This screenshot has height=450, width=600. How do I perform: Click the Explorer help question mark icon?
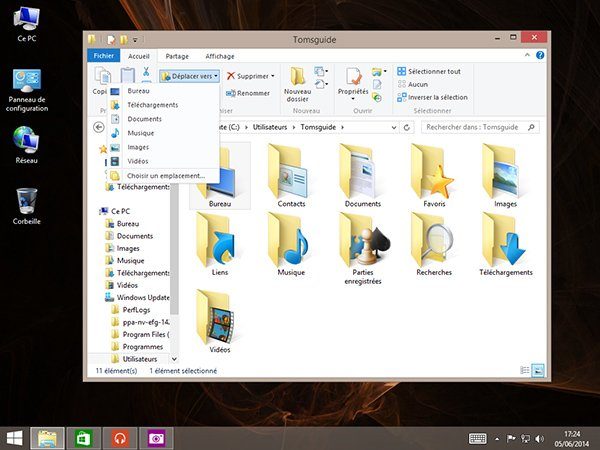coord(540,55)
